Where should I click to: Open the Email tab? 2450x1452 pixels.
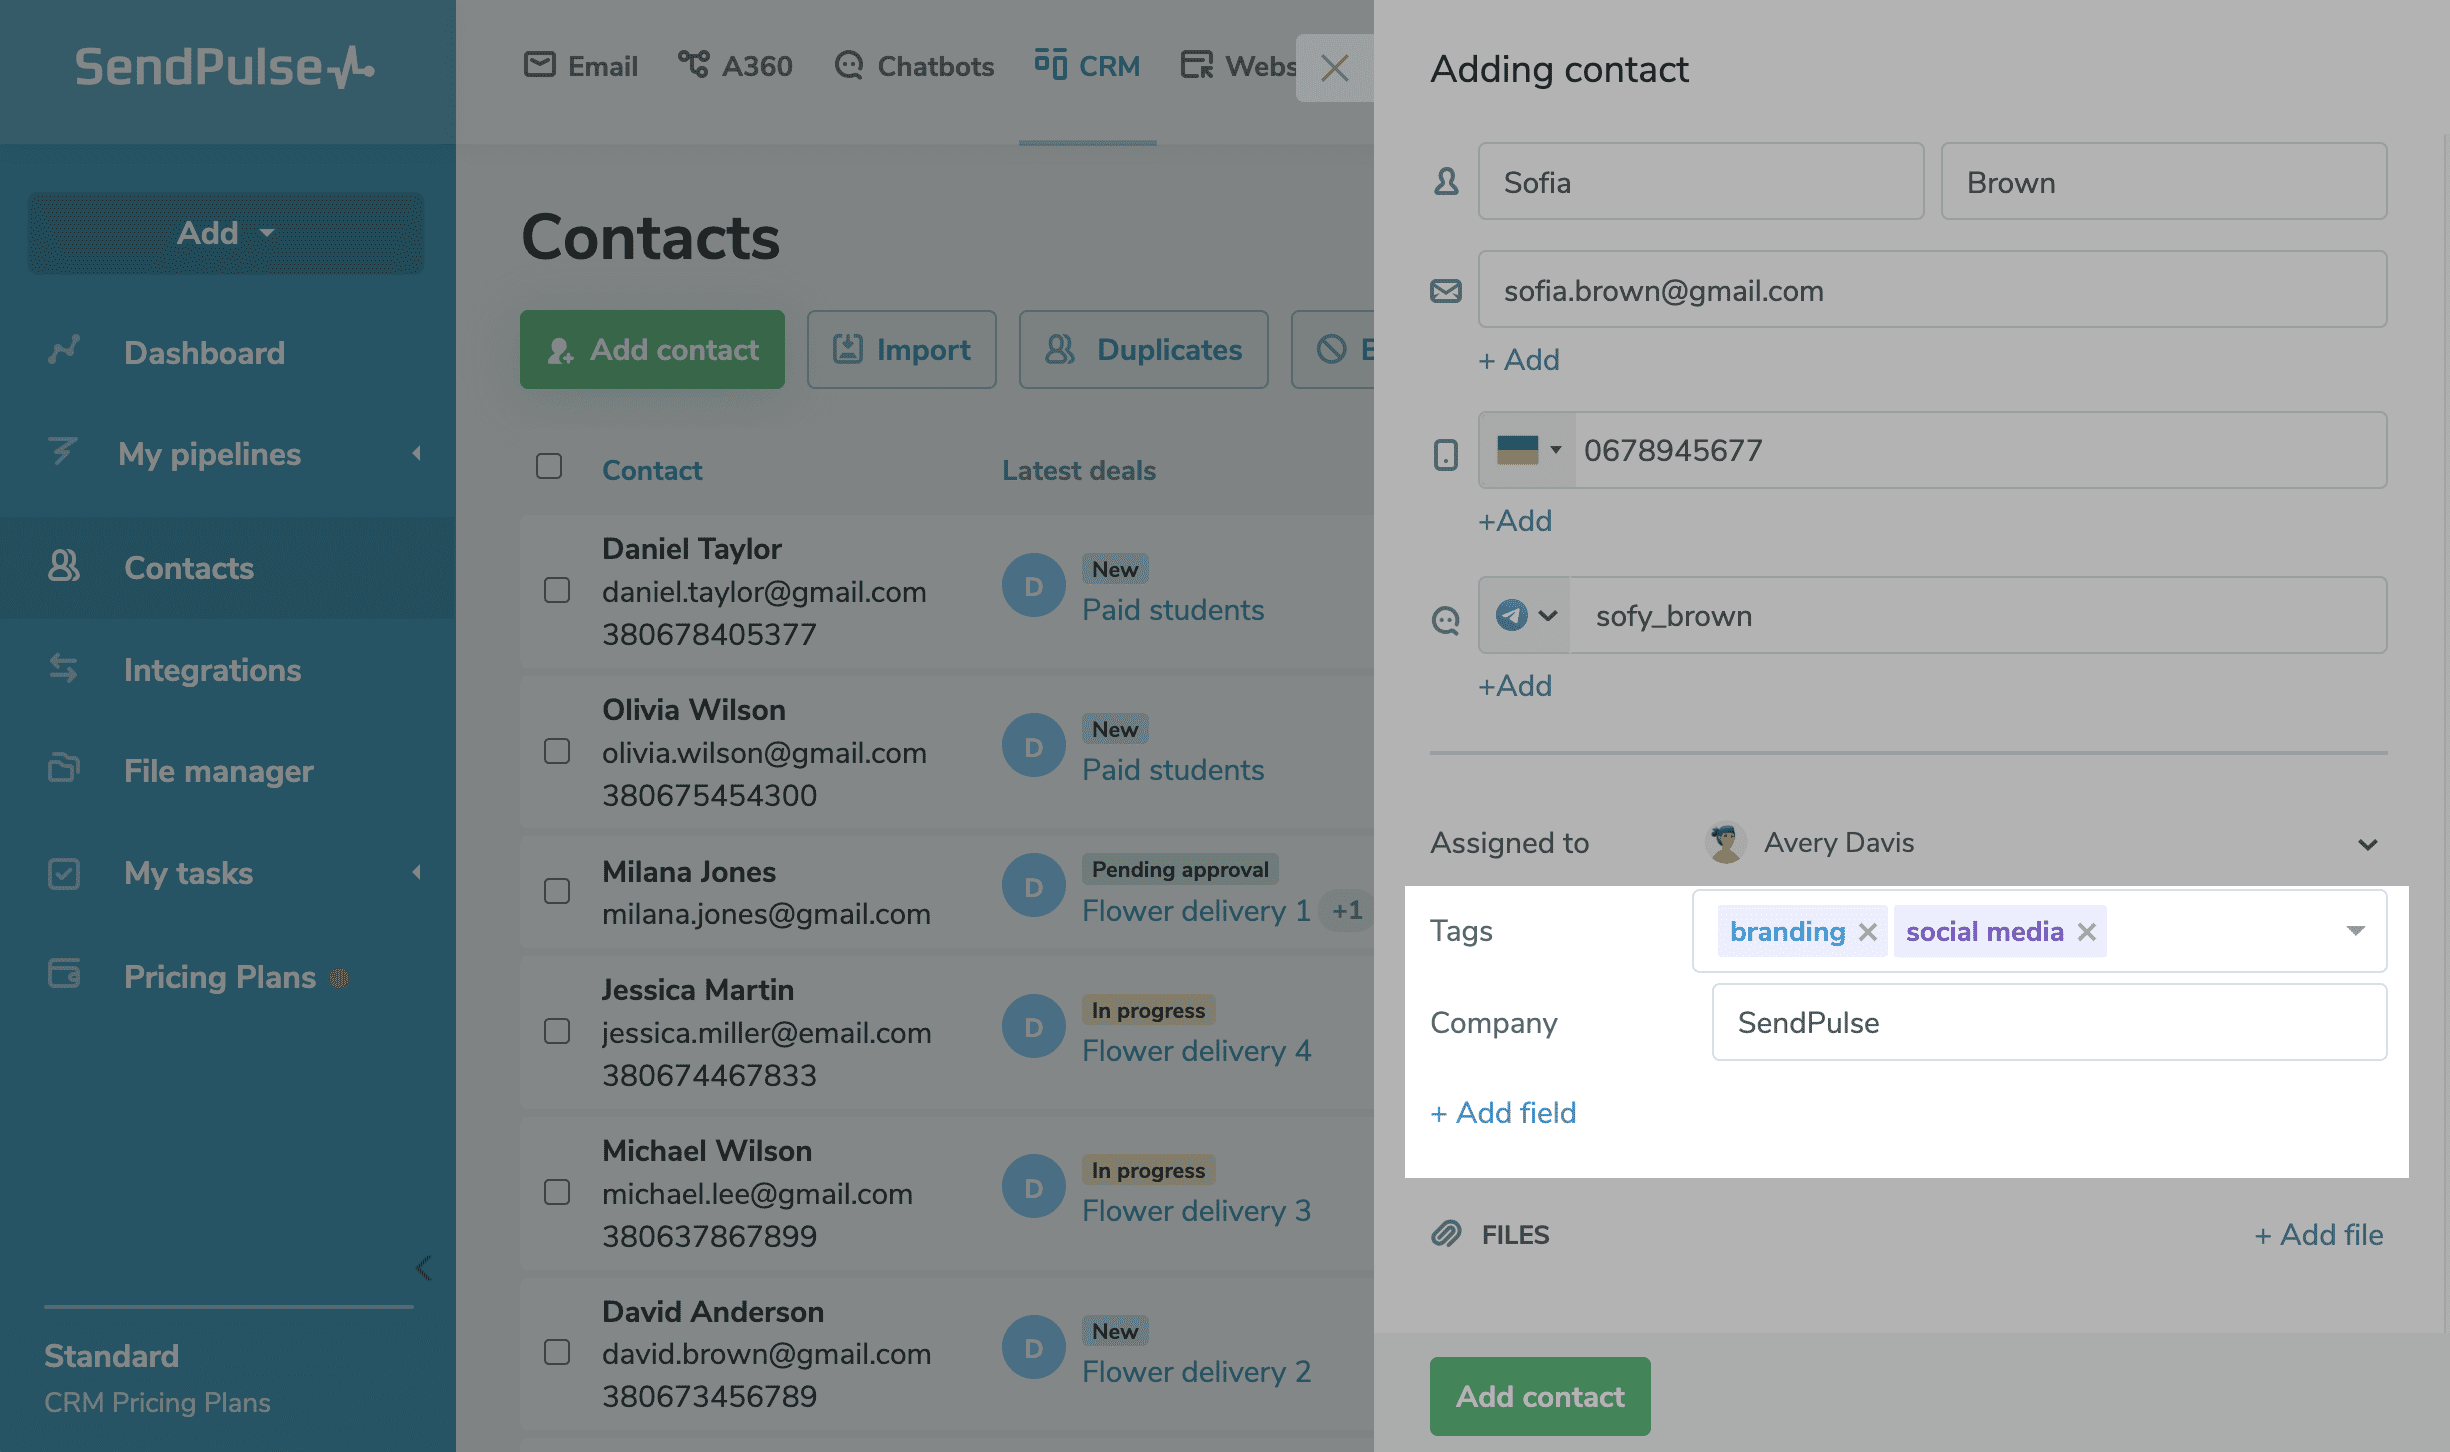581,66
